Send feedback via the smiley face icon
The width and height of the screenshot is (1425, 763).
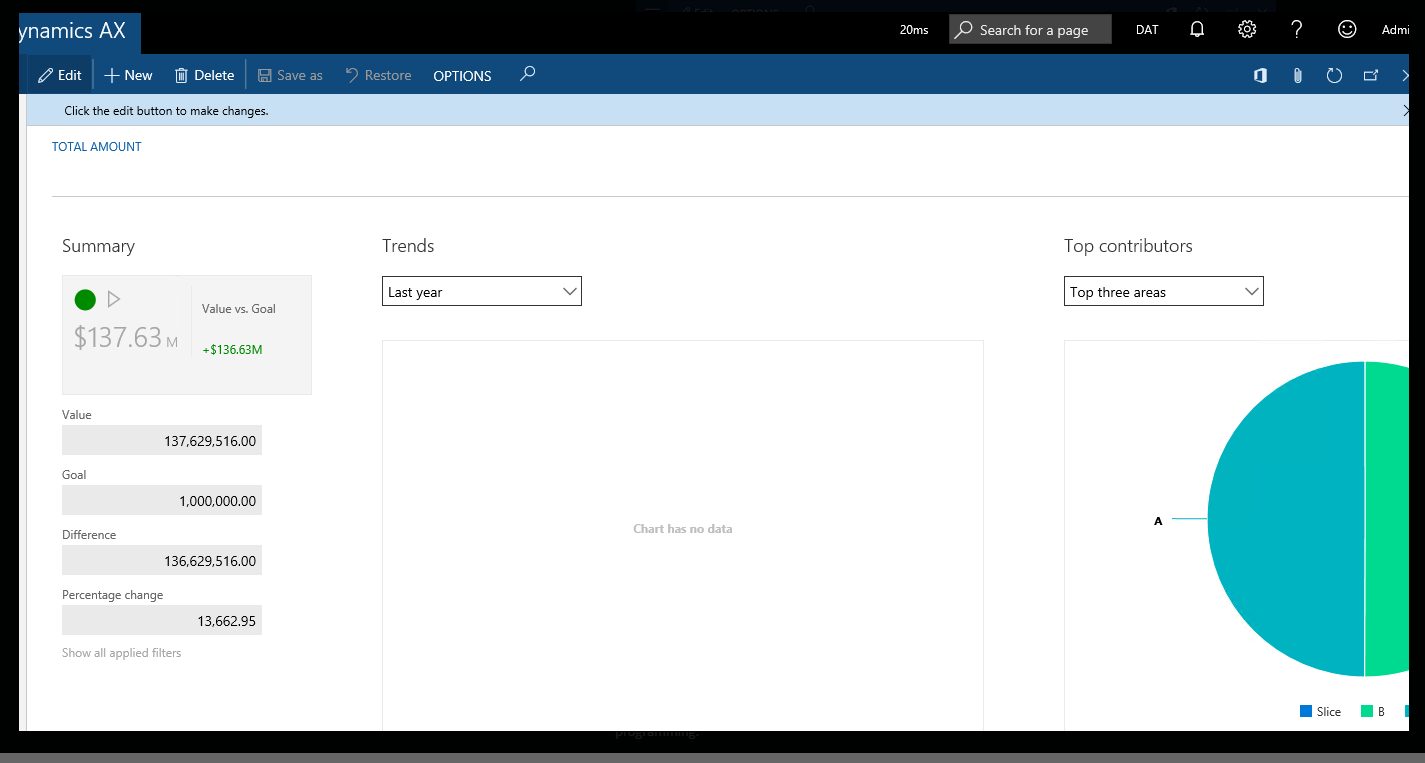click(x=1346, y=29)
